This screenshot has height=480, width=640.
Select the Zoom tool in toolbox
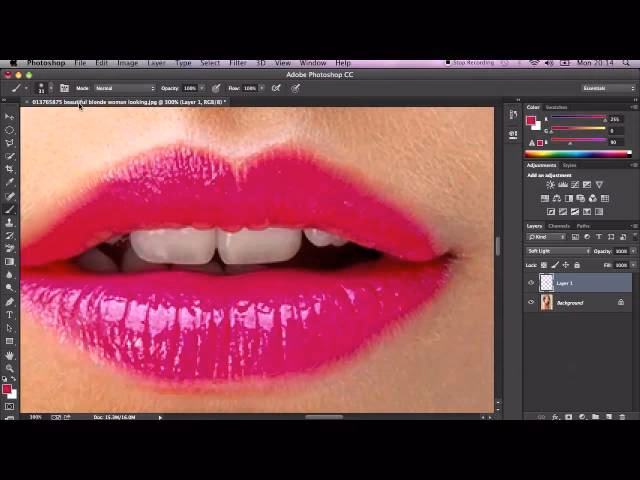(9, 368)
